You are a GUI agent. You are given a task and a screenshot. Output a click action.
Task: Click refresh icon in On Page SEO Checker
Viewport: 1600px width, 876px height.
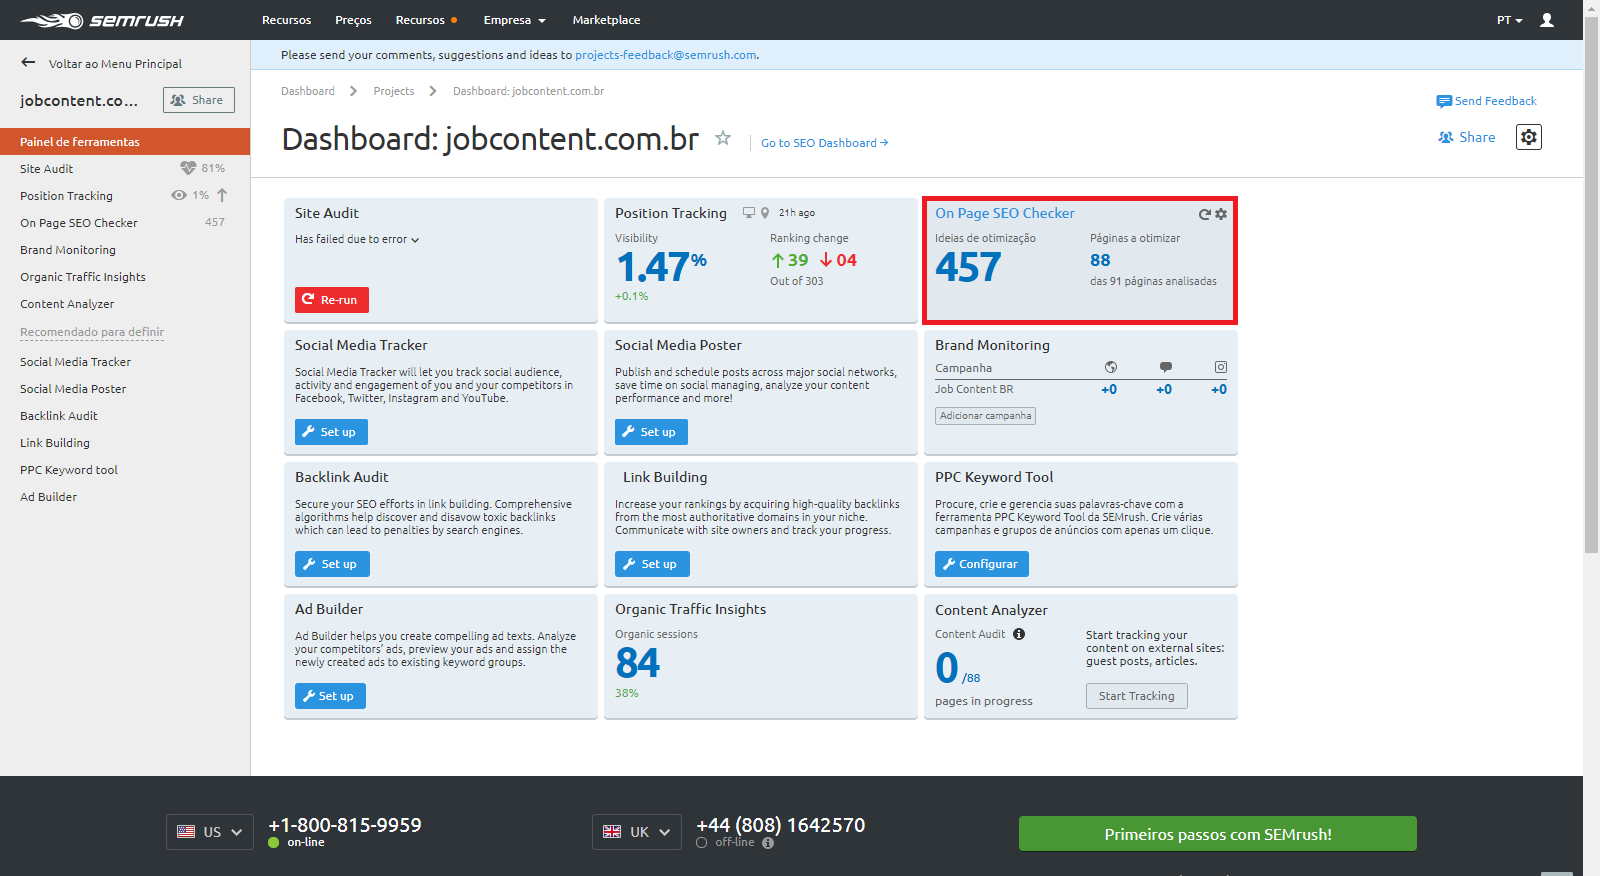pos(1205,214)
